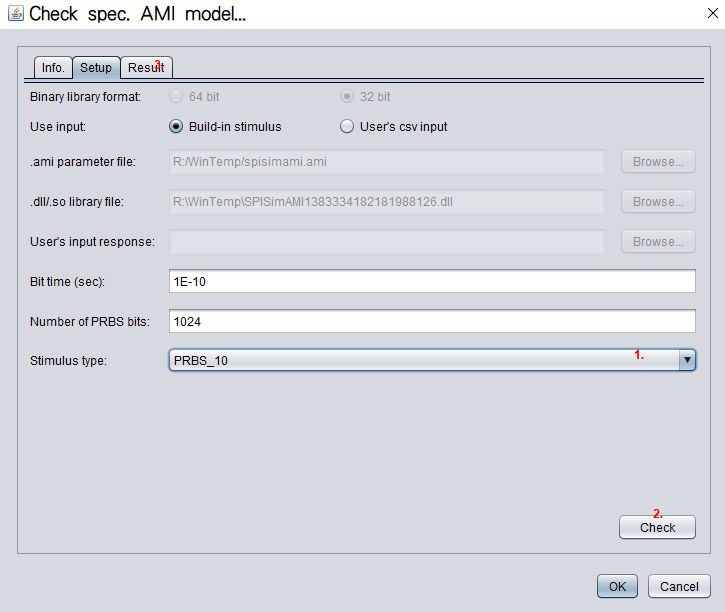Viewport: 725px width, 612px height.
Task: Click into the Bit time (sec) field
Action: tap(432, 282)
